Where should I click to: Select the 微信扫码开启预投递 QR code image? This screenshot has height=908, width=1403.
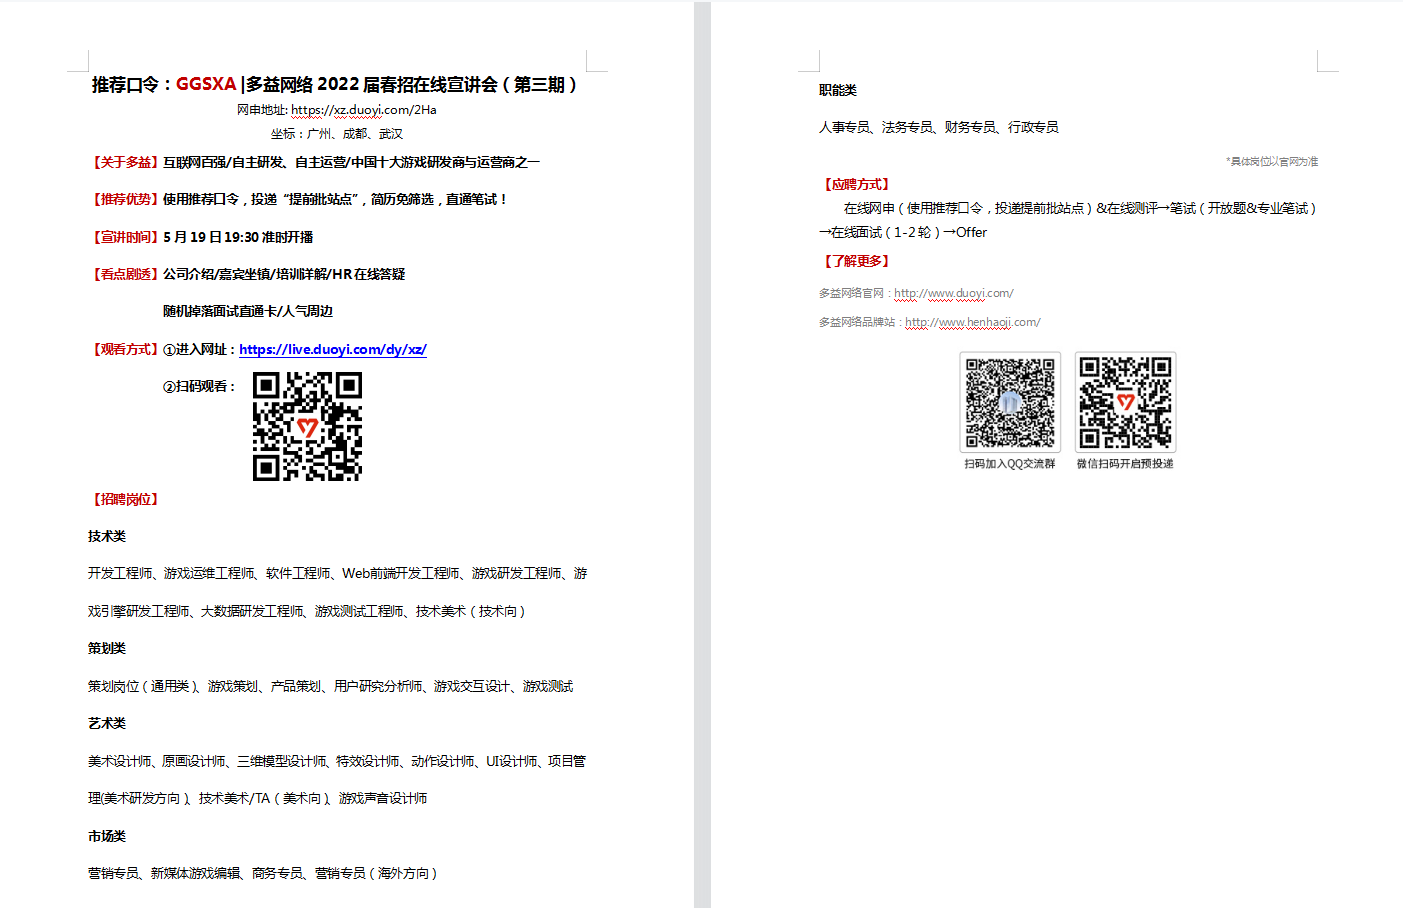click(1125, 402)
